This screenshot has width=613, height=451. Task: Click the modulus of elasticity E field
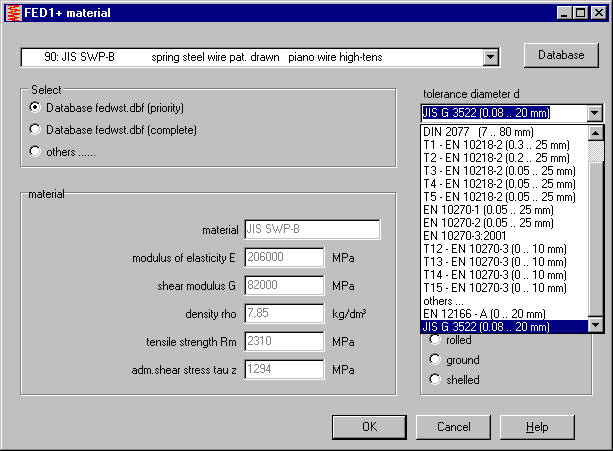click(x=284, y=258)
